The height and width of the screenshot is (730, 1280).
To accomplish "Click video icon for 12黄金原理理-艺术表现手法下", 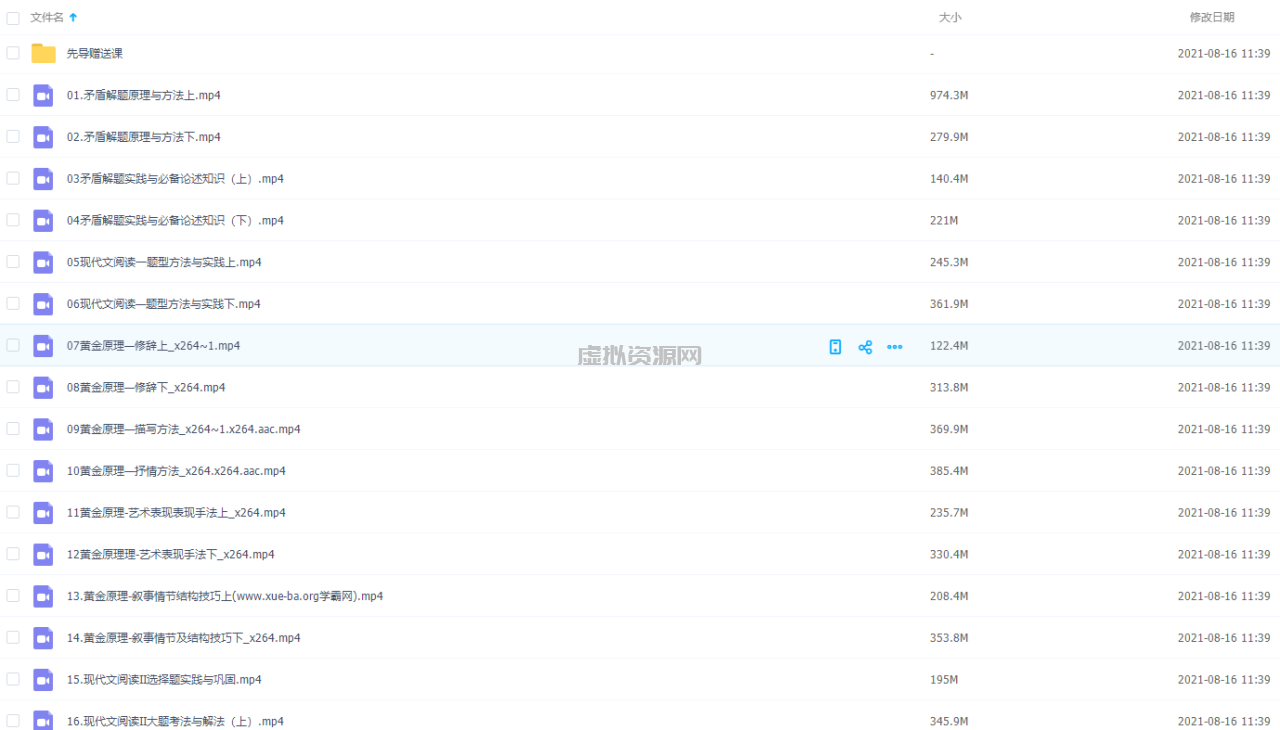I will (43, 554).
